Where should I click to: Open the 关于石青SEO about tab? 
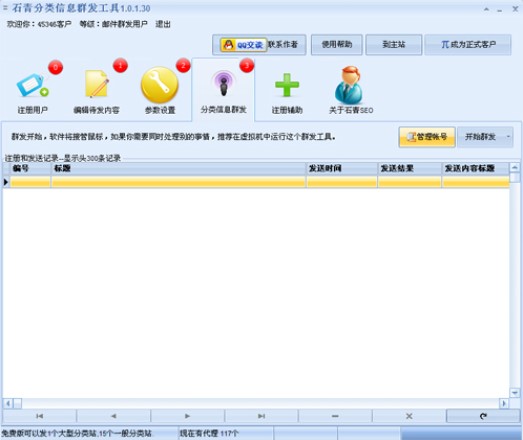(351, 90)
